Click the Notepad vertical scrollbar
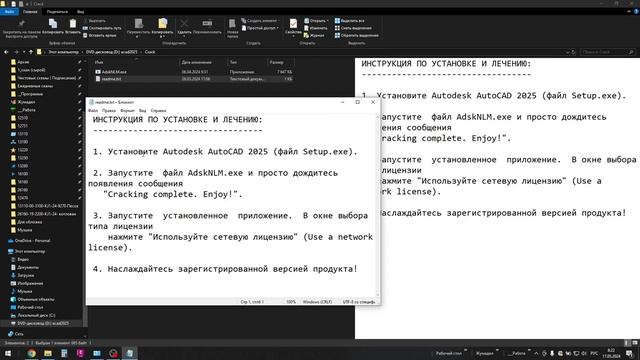Viewport: 640px width, 360px height. point(378,206)
